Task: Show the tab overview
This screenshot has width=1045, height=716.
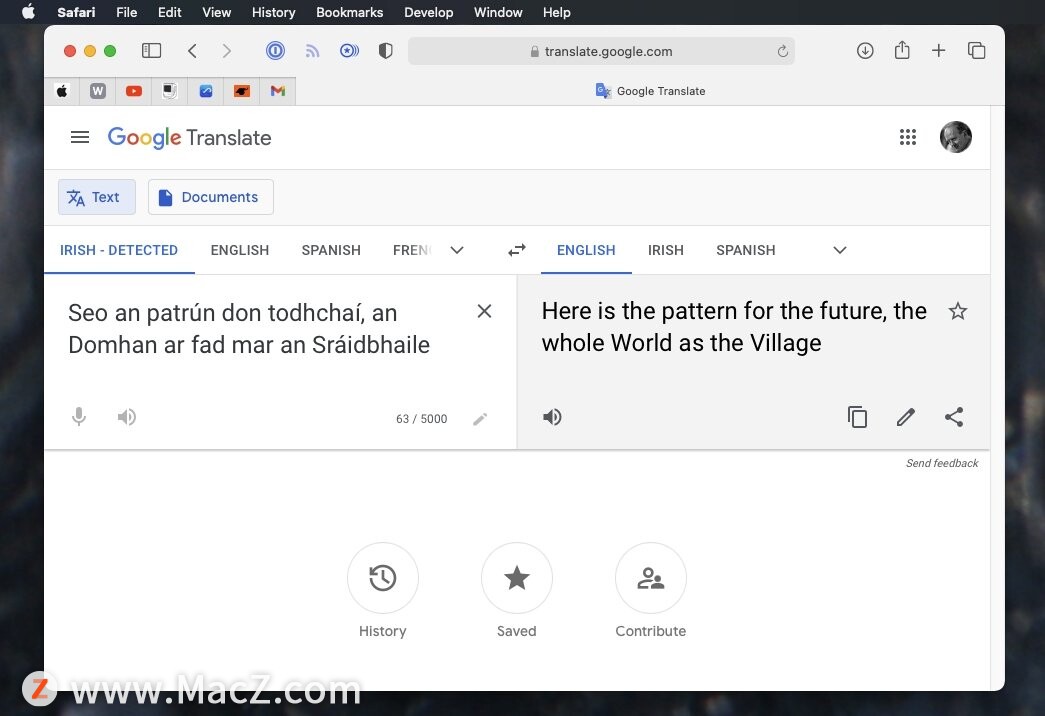Action: 976,51
